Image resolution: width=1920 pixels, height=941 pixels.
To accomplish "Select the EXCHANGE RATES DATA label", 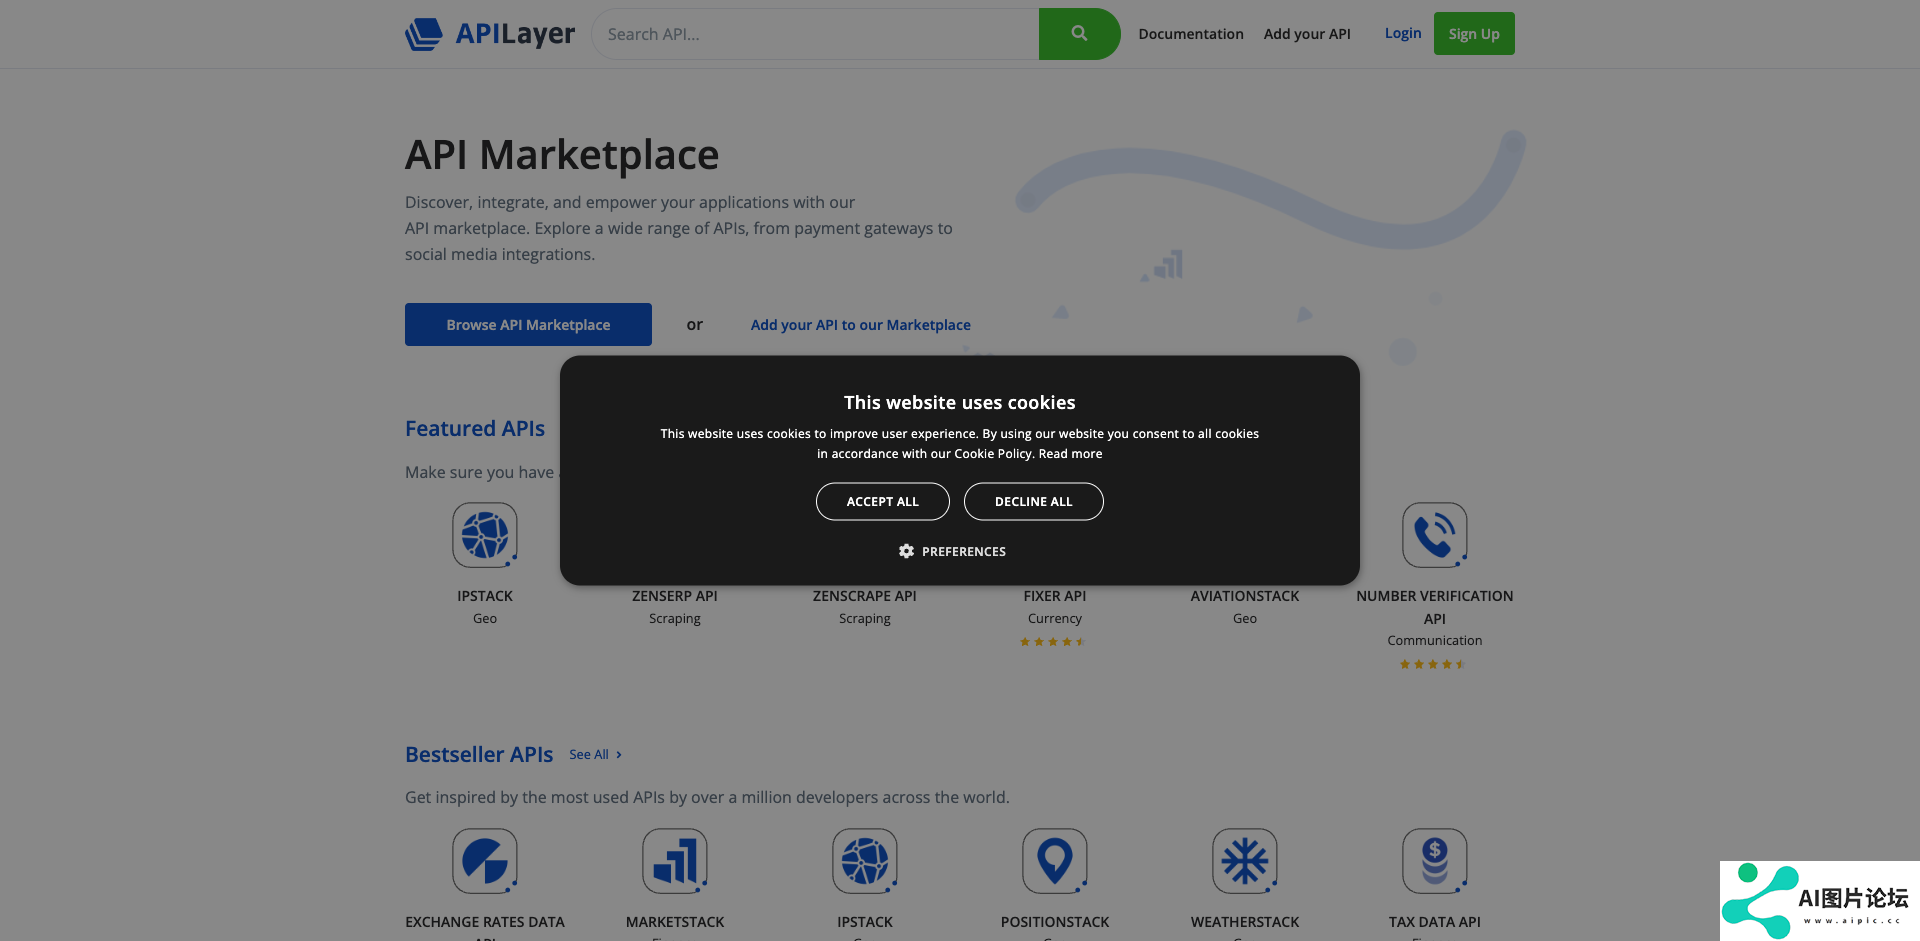I will pyautogui.click(x=485, y=922).
